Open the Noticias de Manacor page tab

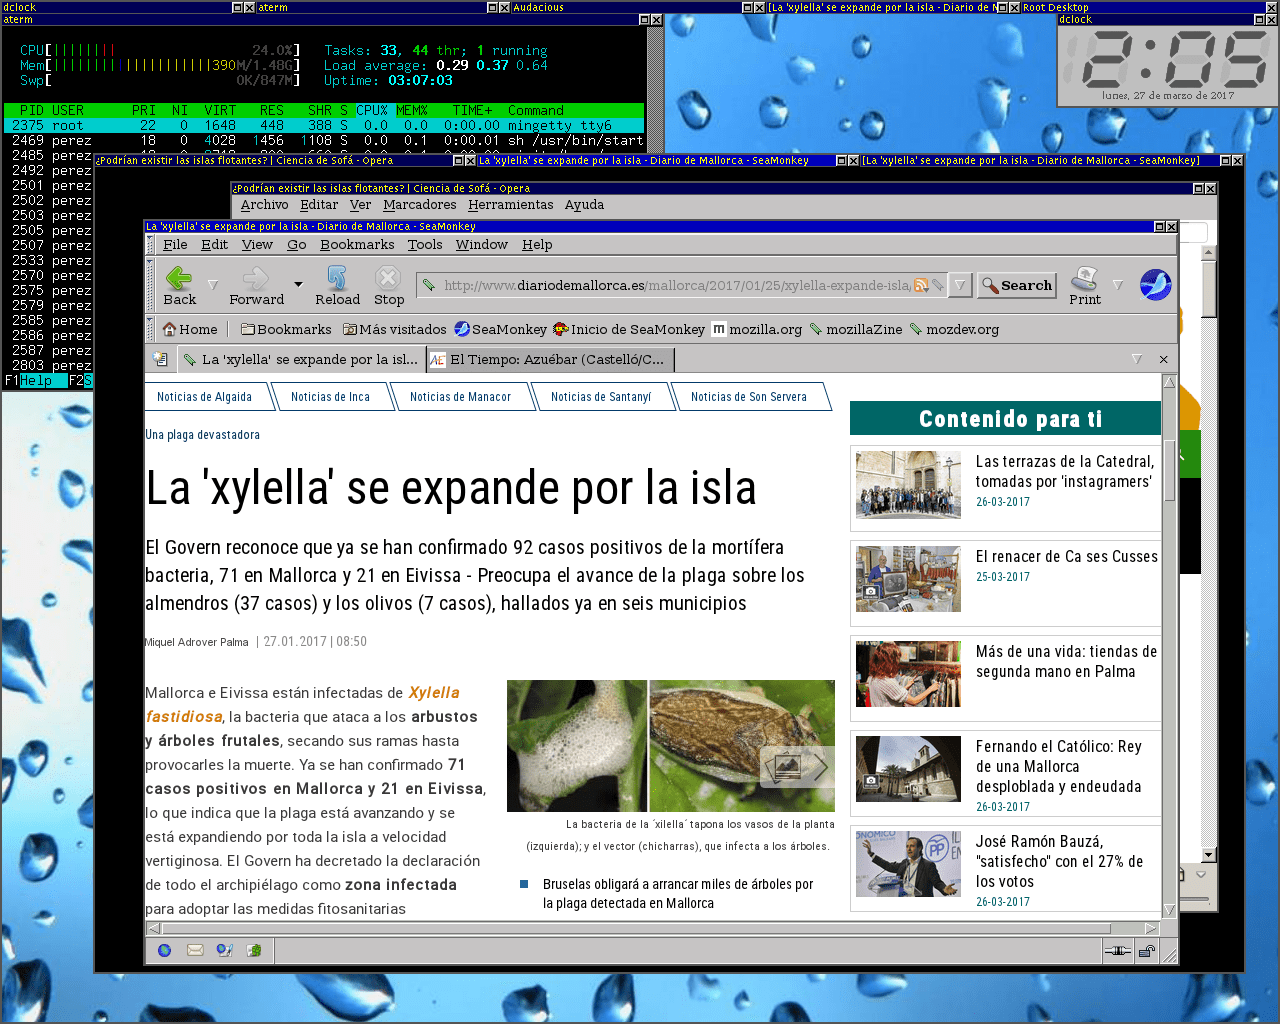click(x=460, y=397)
